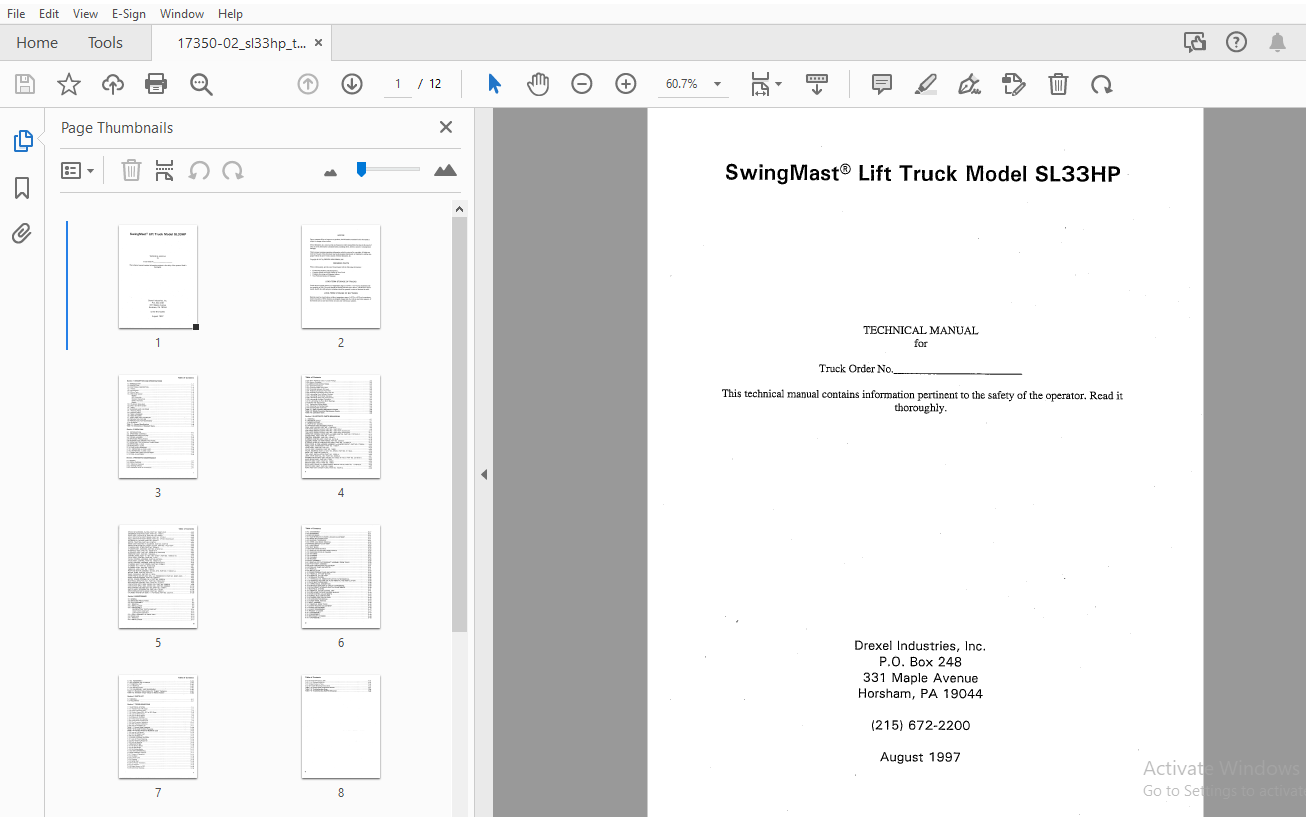Screen dimensions: 1306x817
Task: Open the Sign document pen tool
Action: pos(969,84)
